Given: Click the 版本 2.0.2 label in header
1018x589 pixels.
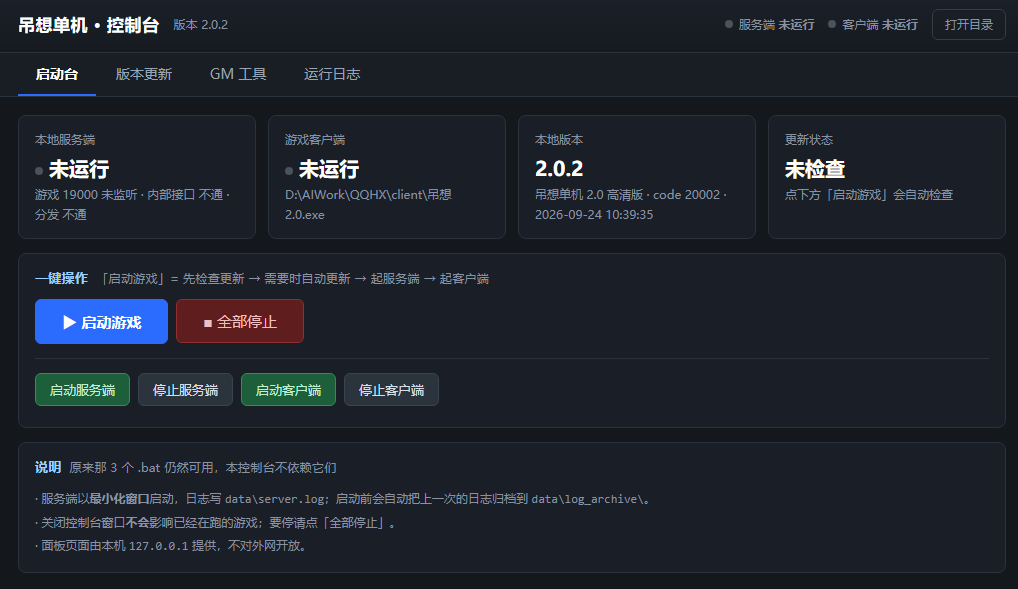Looking at the screenshot, I should (201, 25).
